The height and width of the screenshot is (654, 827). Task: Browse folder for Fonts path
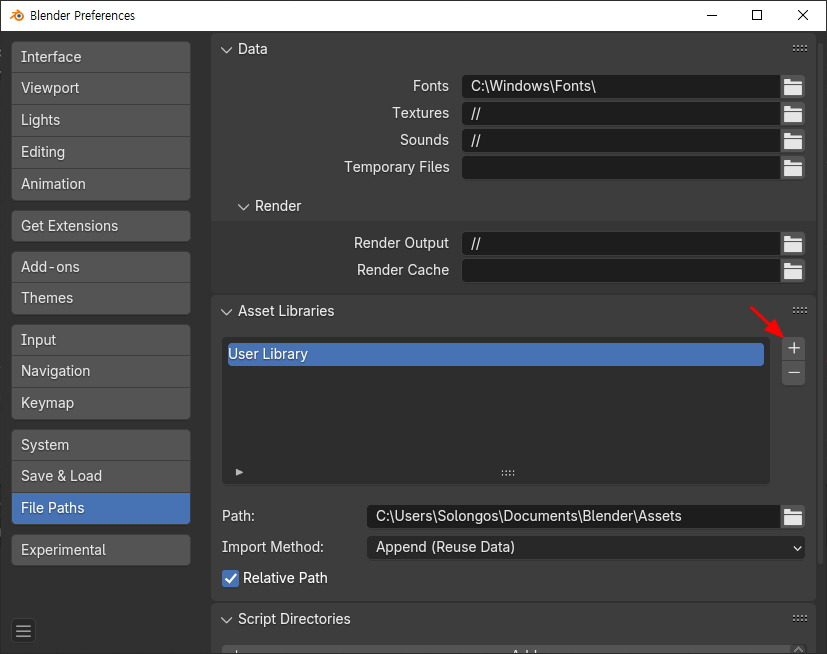pyautogui.click(x=793, y=86)
